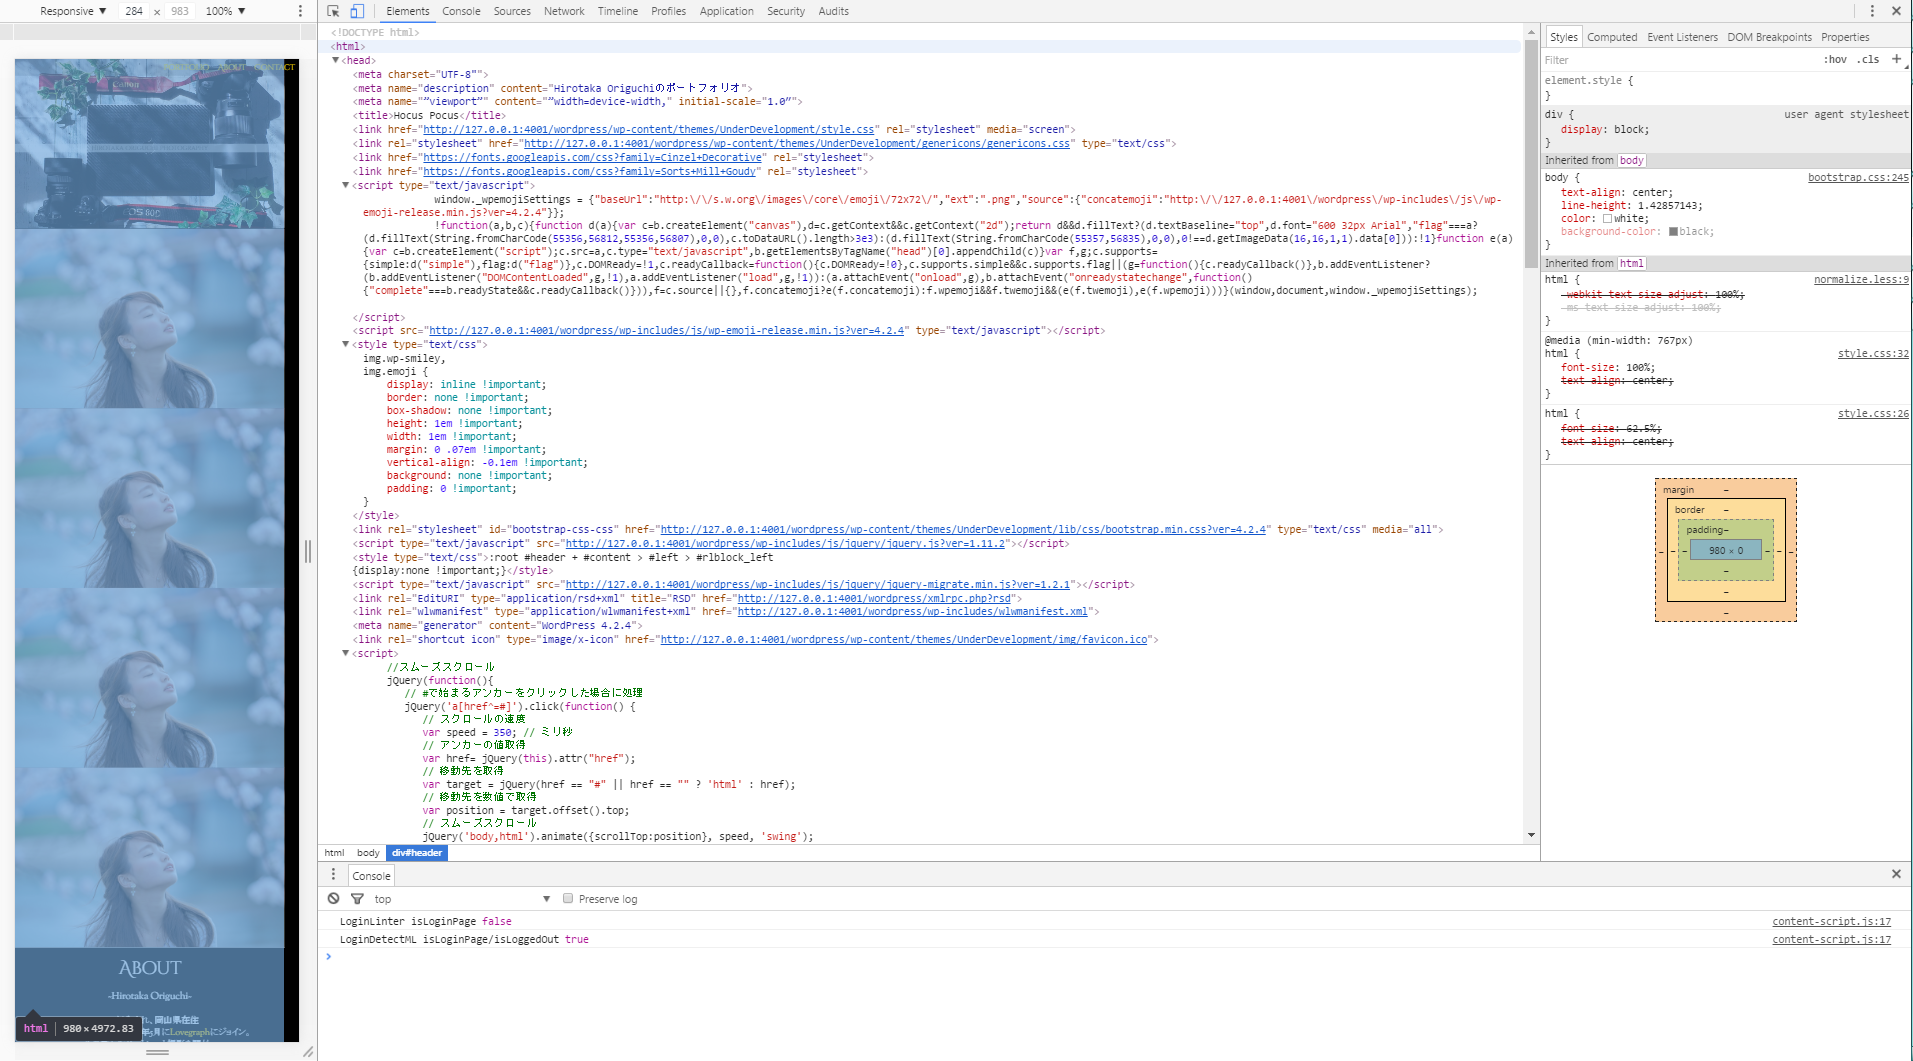
Task: Switch to the Network tab
Action: [x=564, y=11]
